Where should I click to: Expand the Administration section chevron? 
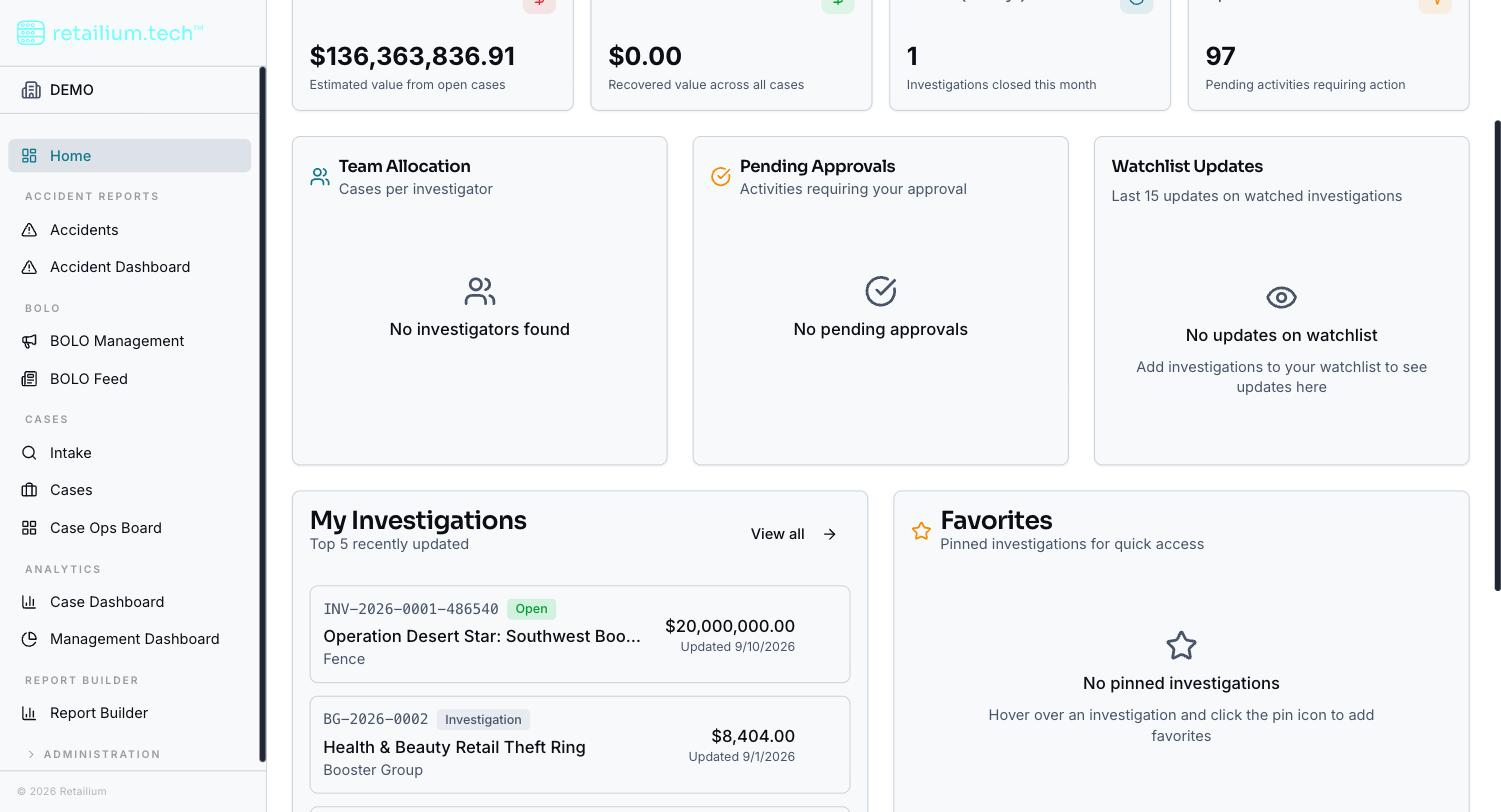[x=31, y=754]
